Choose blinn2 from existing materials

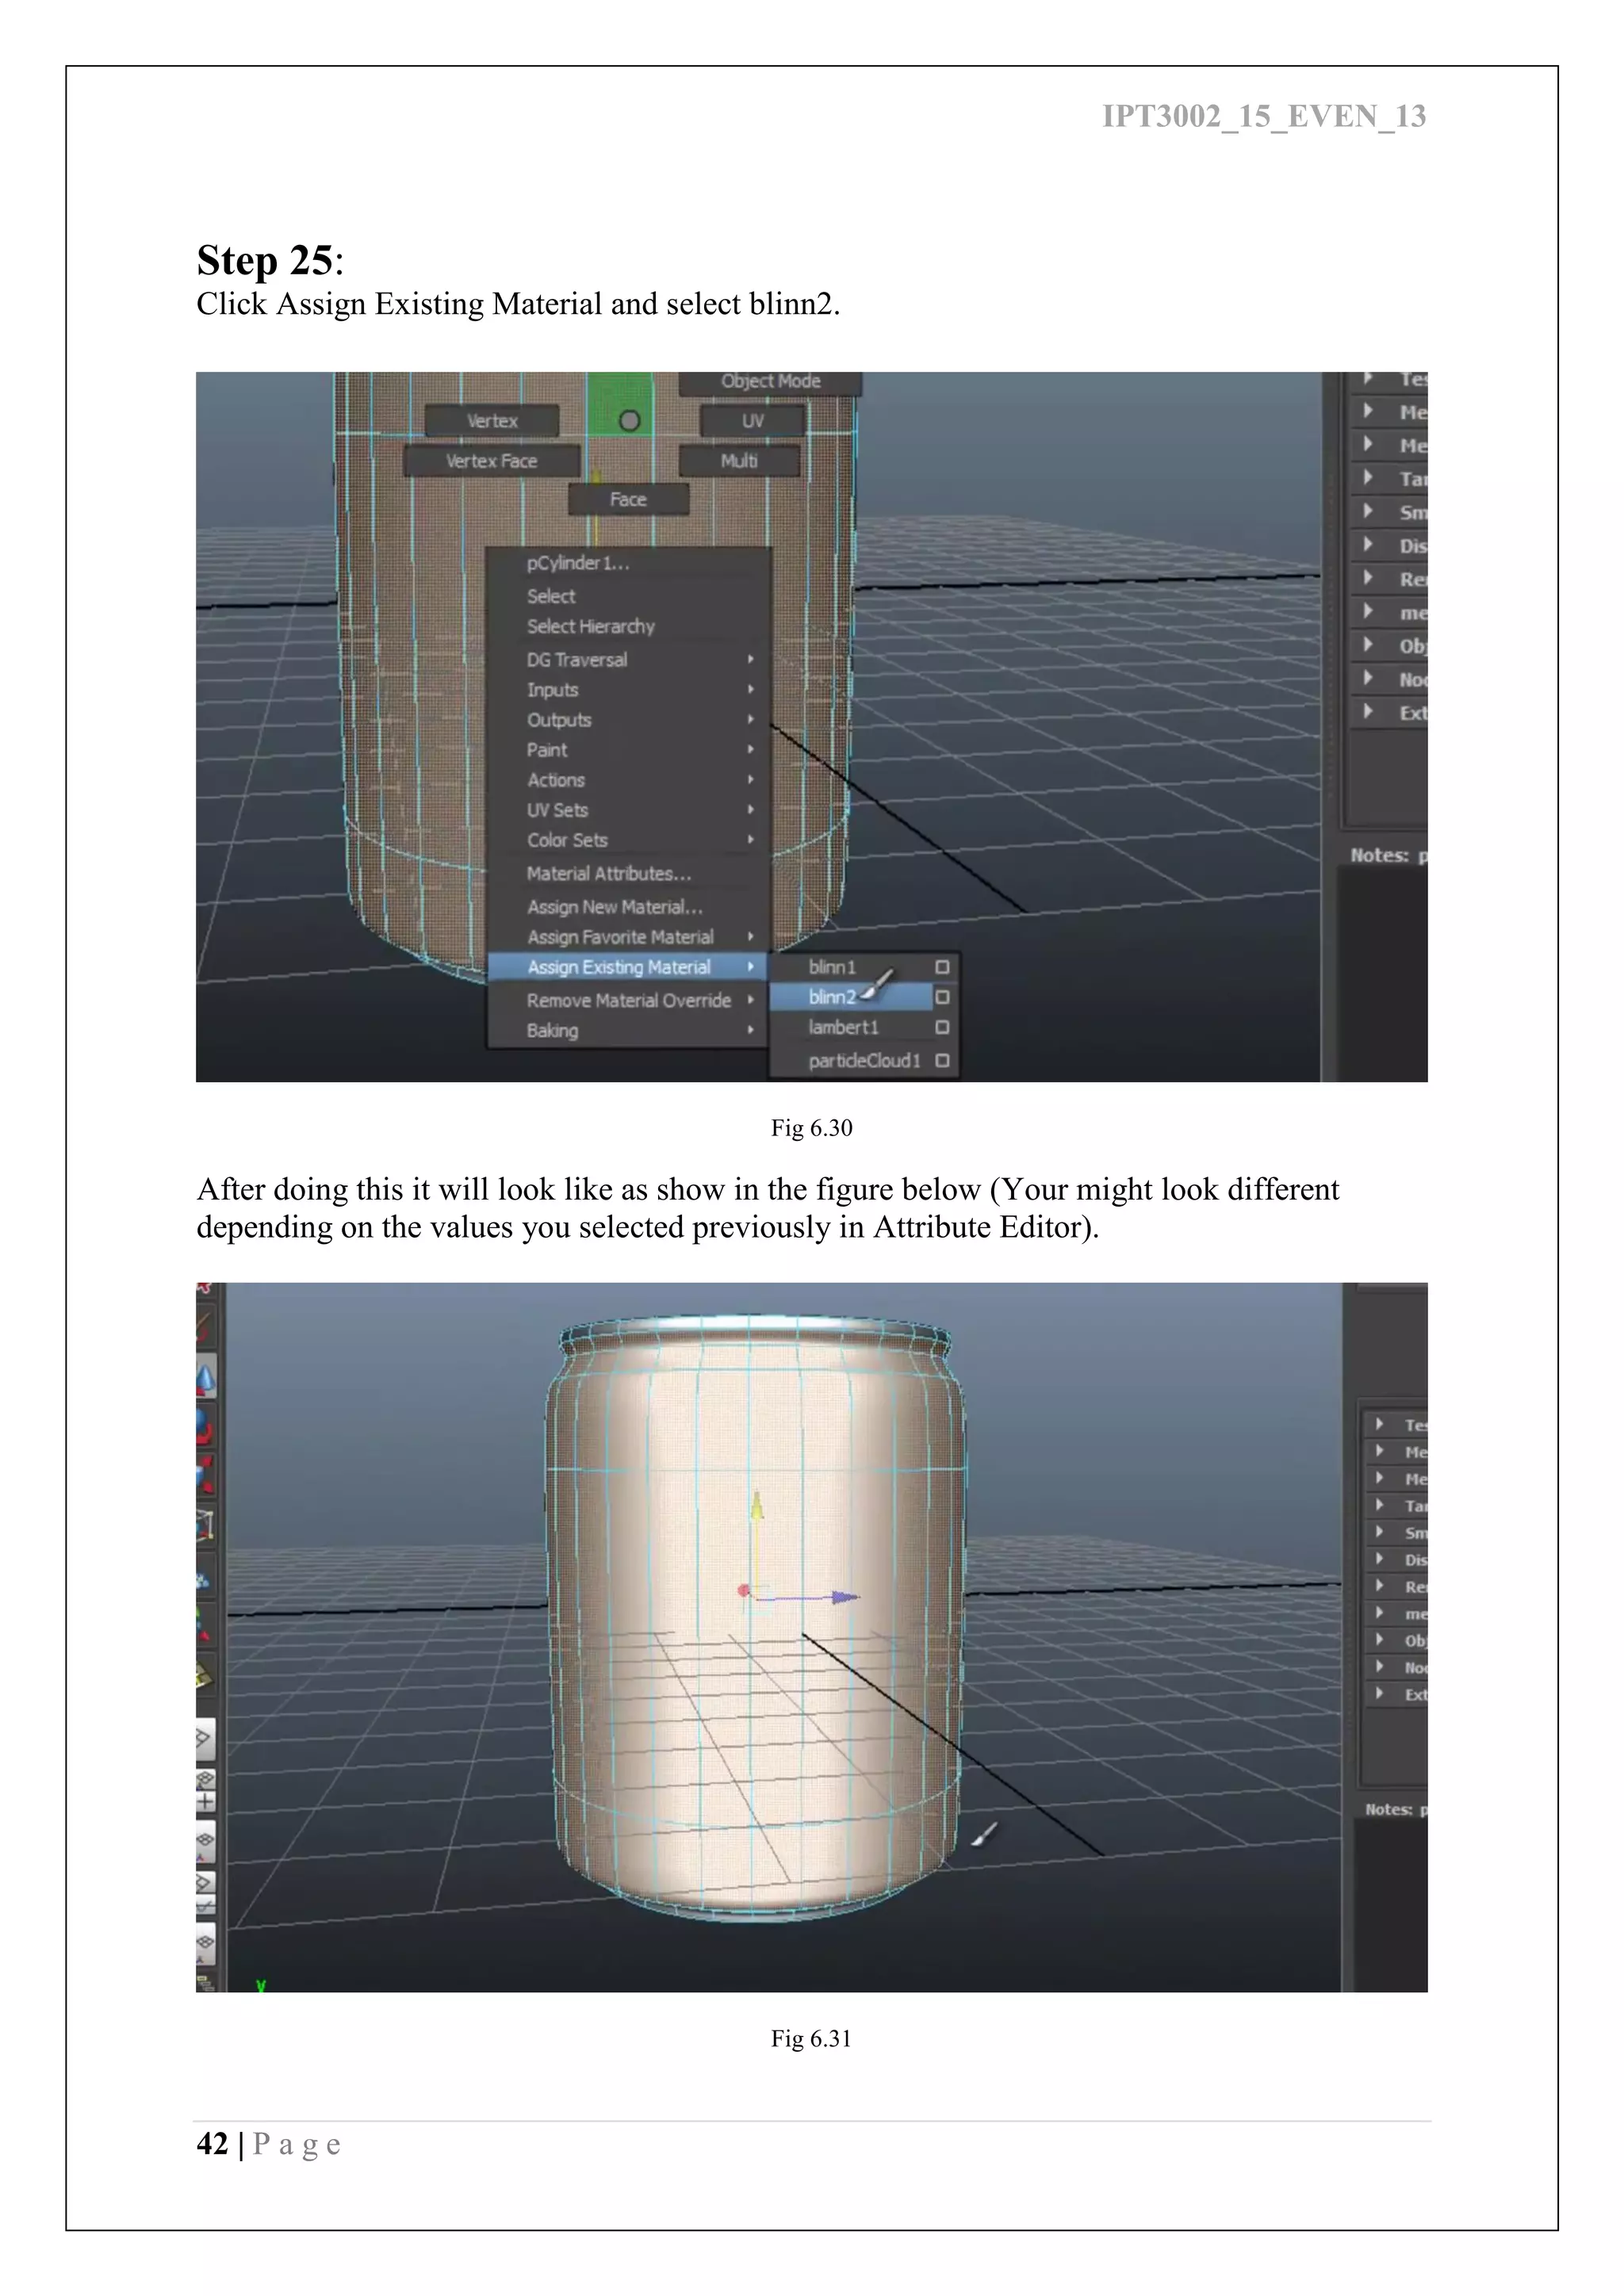[832, 997]
